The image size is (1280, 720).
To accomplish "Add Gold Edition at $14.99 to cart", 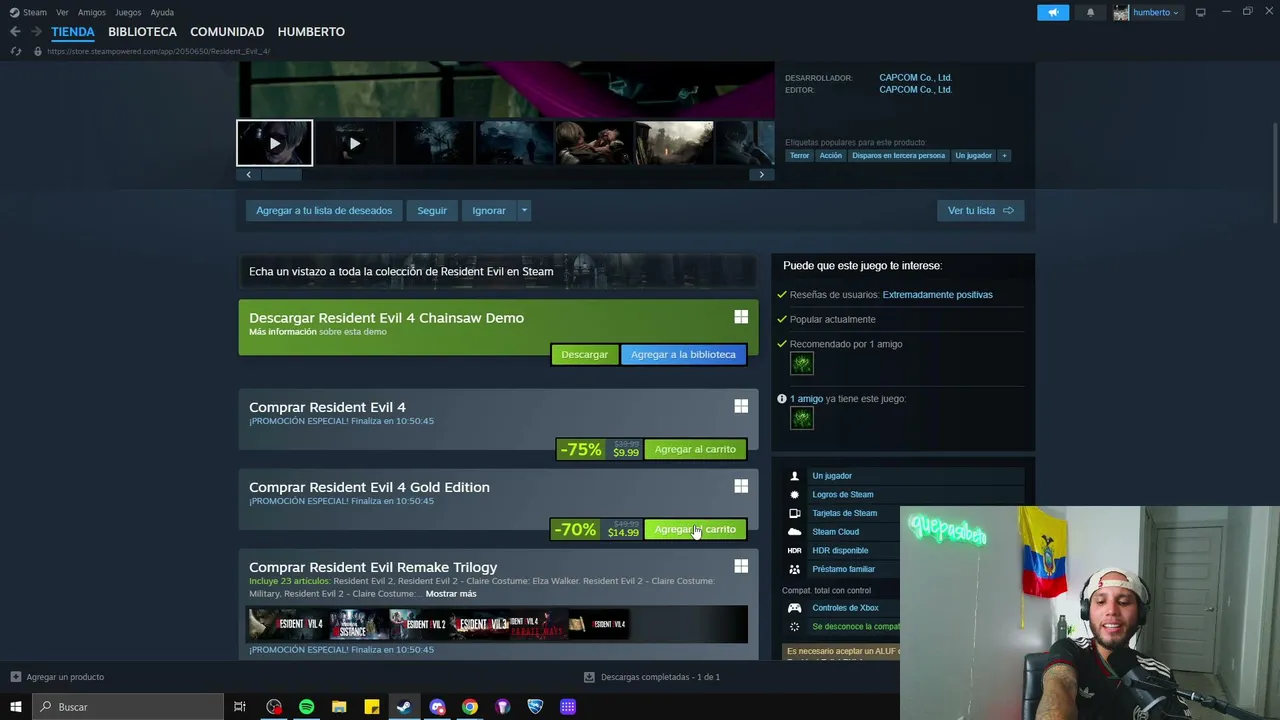I will 695,529.
